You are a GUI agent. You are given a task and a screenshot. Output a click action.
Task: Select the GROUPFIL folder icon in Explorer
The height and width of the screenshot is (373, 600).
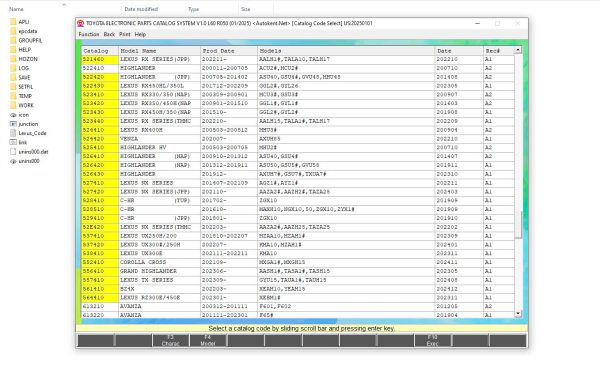13,40
